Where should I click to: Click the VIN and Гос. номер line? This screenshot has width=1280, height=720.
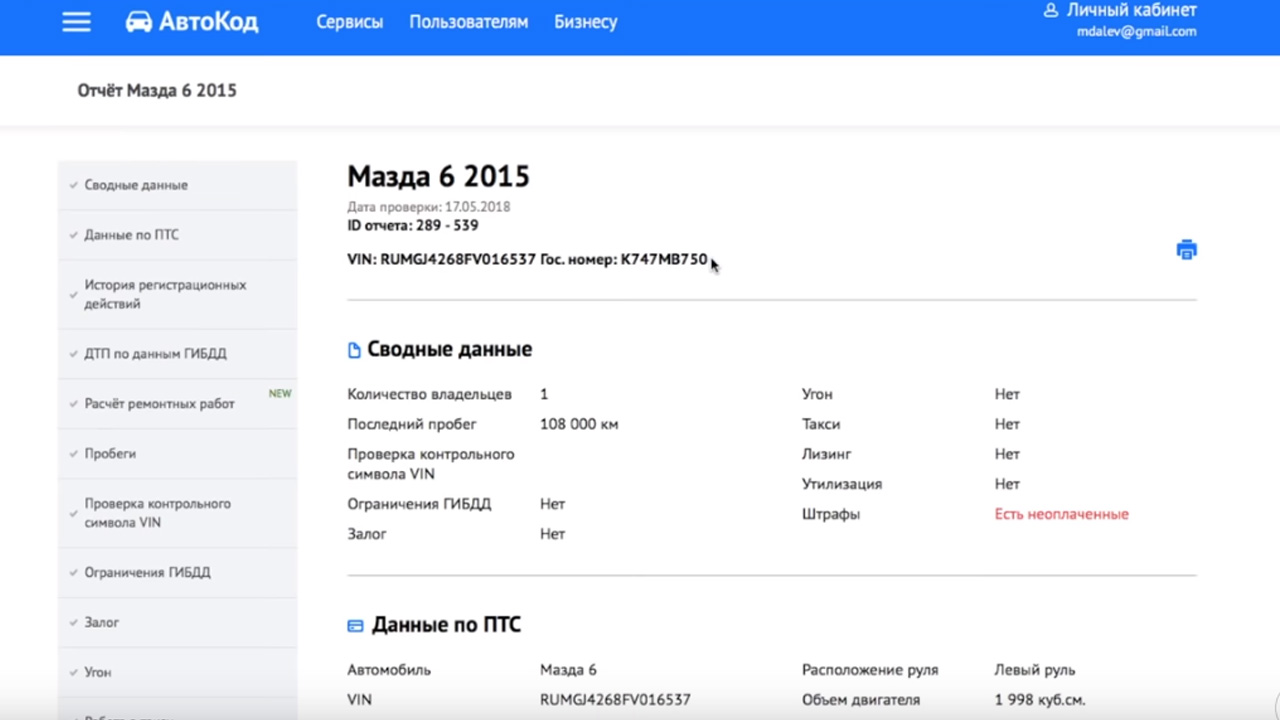[527, 259]
